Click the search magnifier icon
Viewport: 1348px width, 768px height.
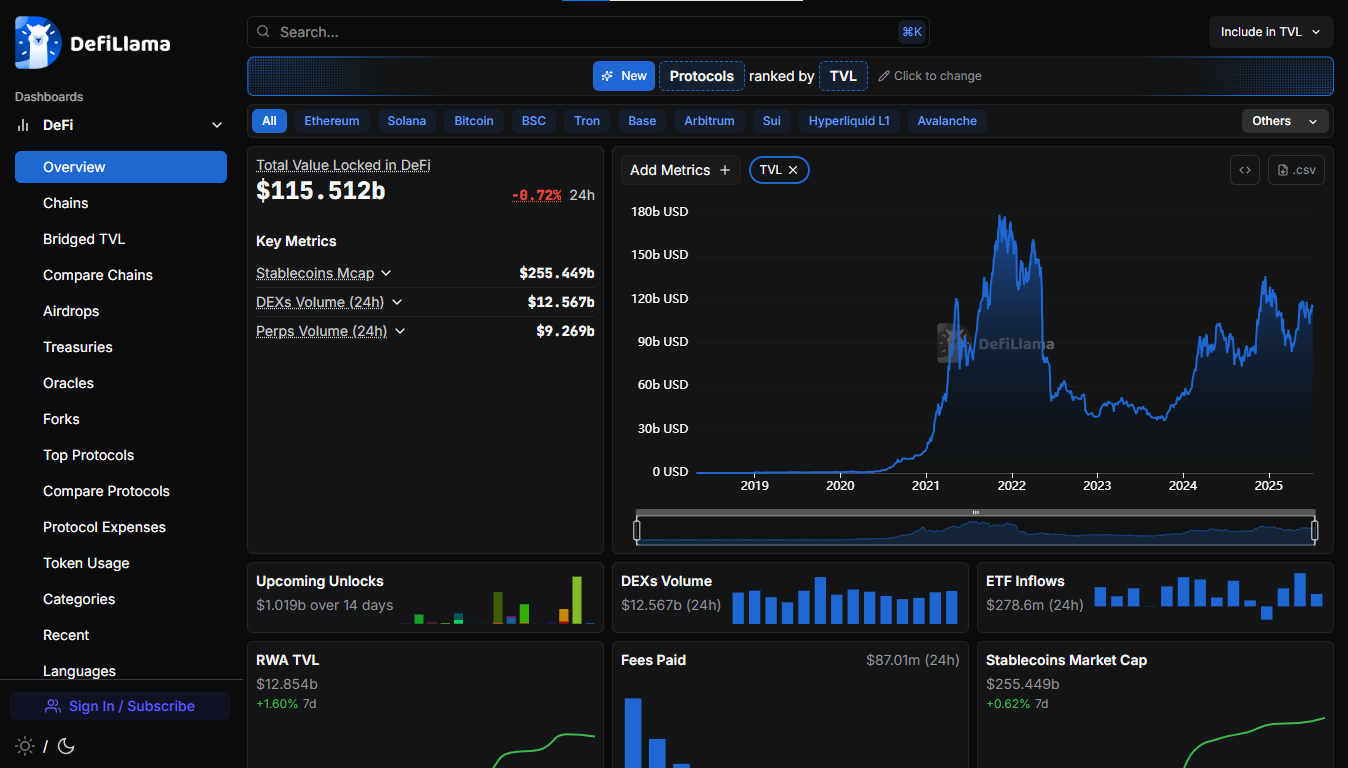pos(264,32)
